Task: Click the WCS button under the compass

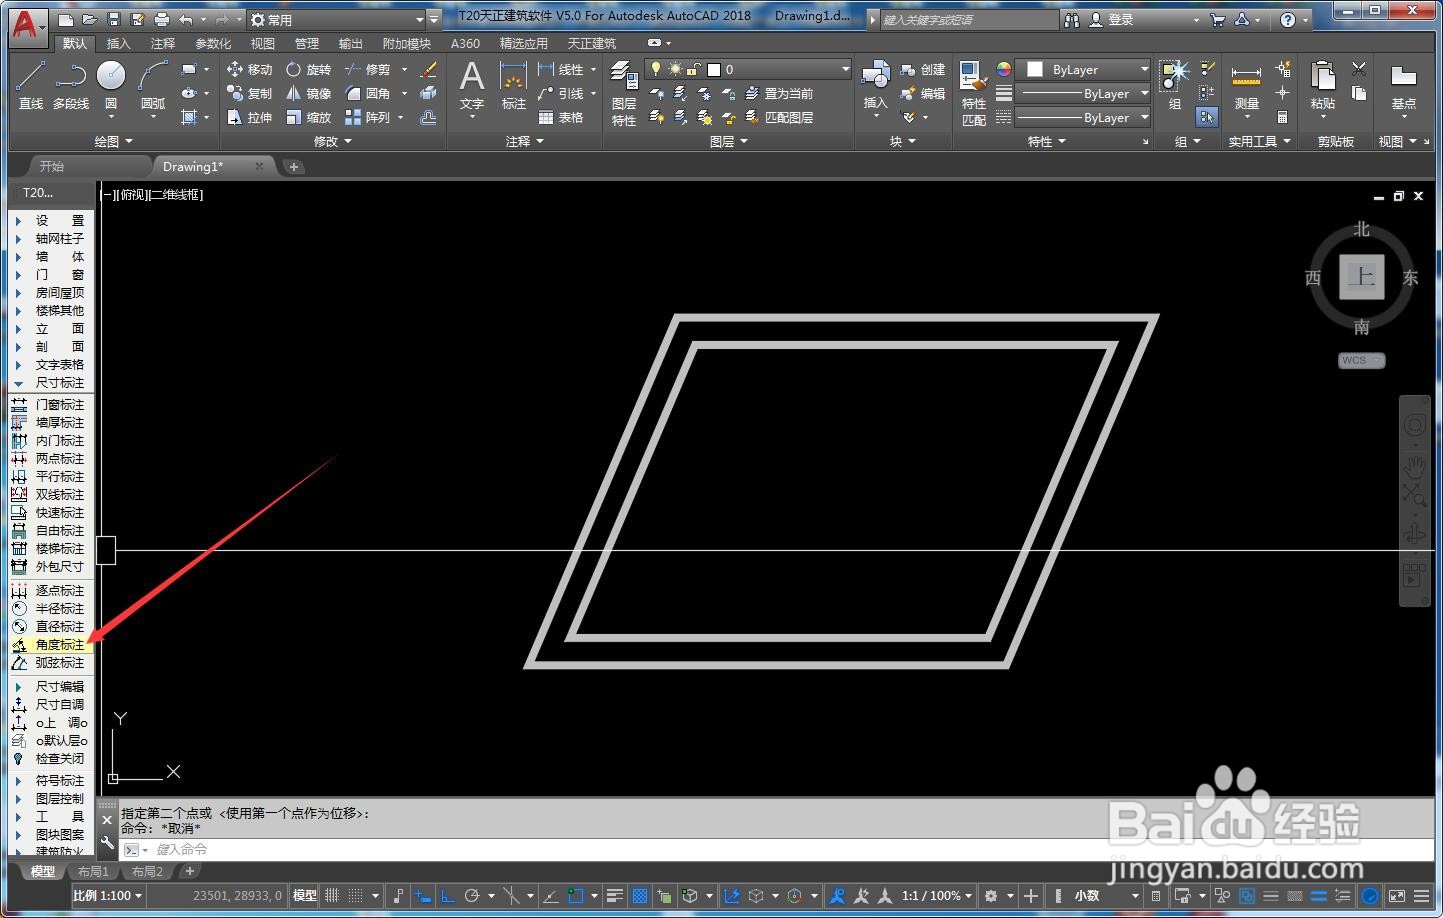Action: (x=1361, y=360)
